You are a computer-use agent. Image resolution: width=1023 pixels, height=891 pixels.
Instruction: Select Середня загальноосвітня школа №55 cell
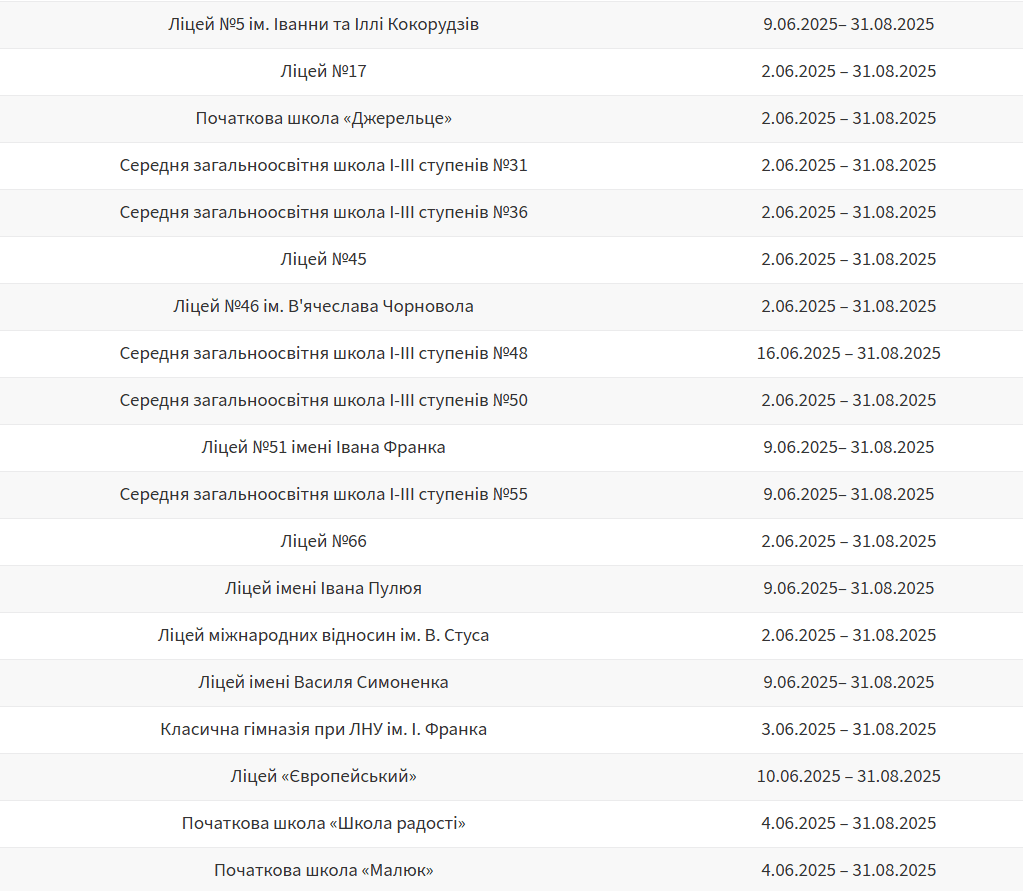(x=324, y=494)
